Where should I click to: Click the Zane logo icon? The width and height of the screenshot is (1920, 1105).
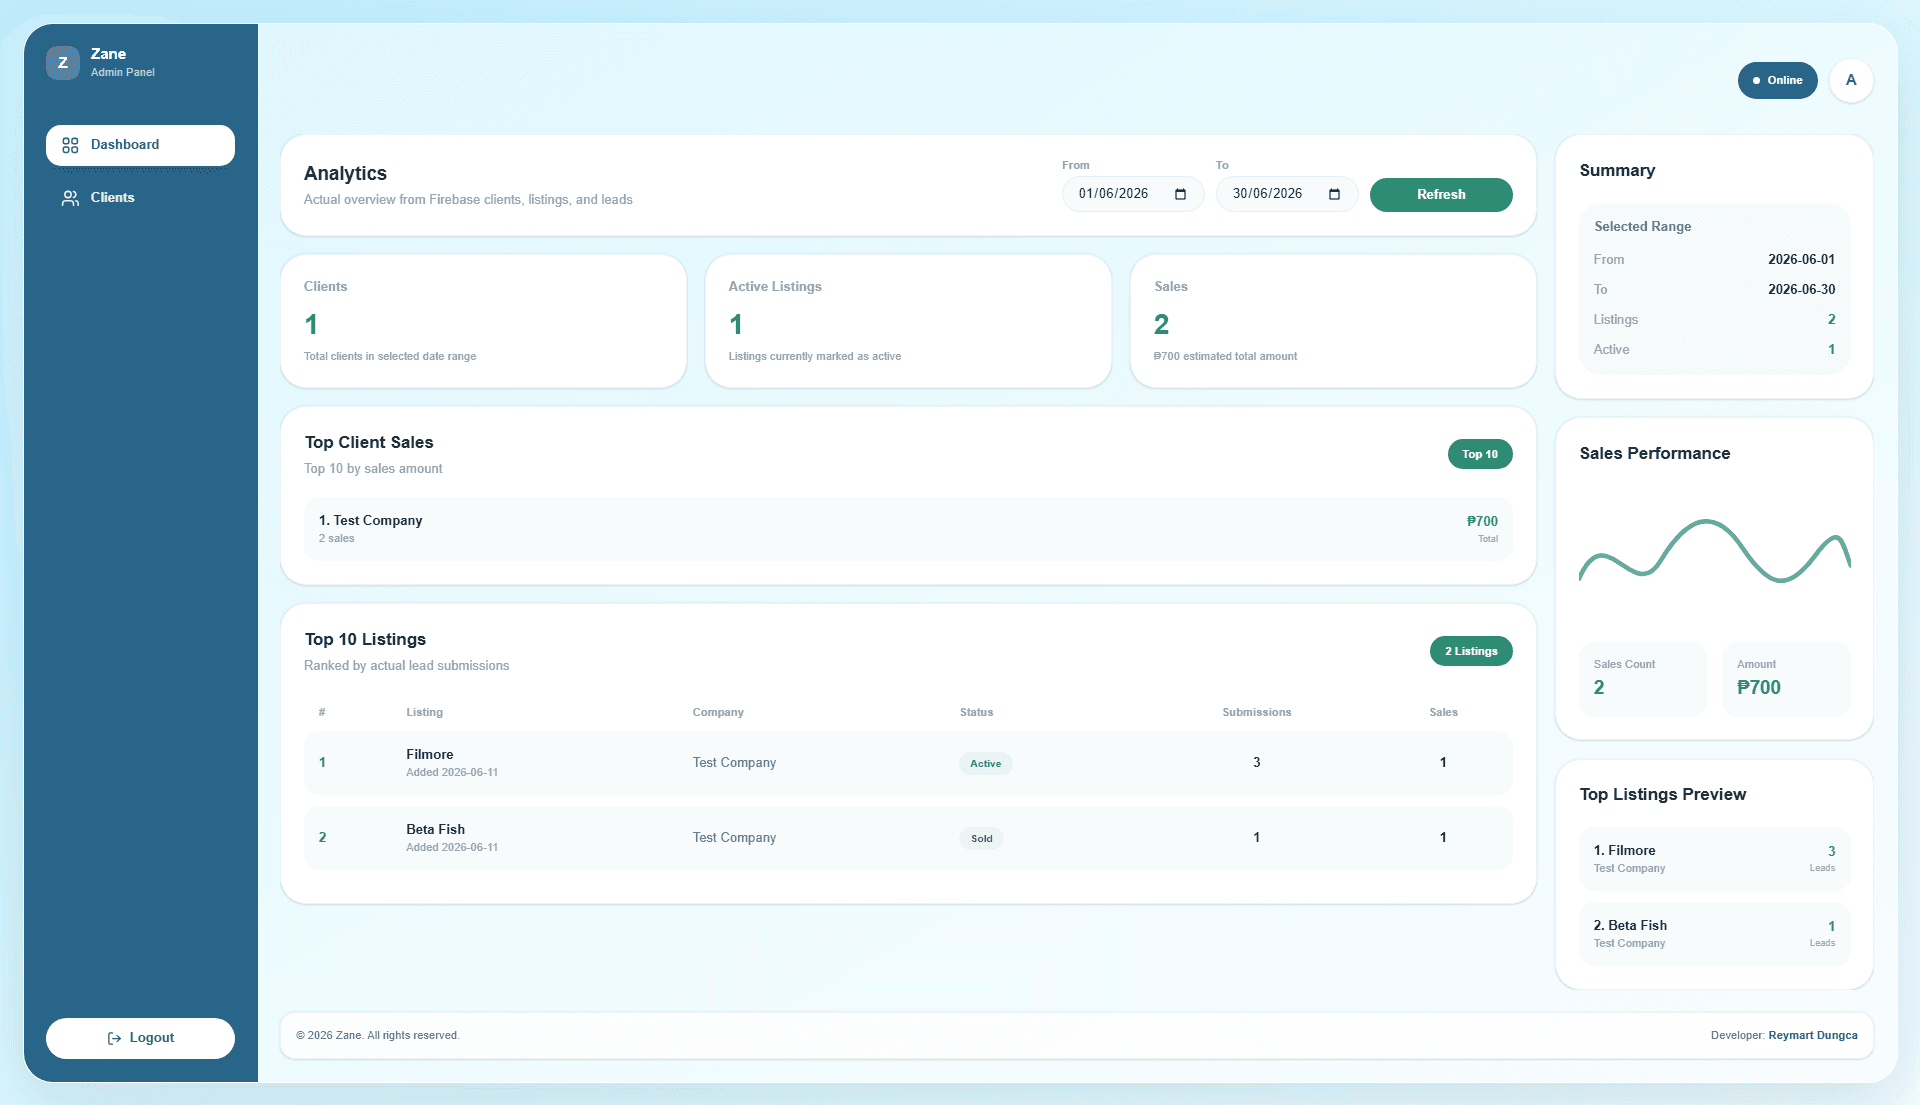(63, 62)
